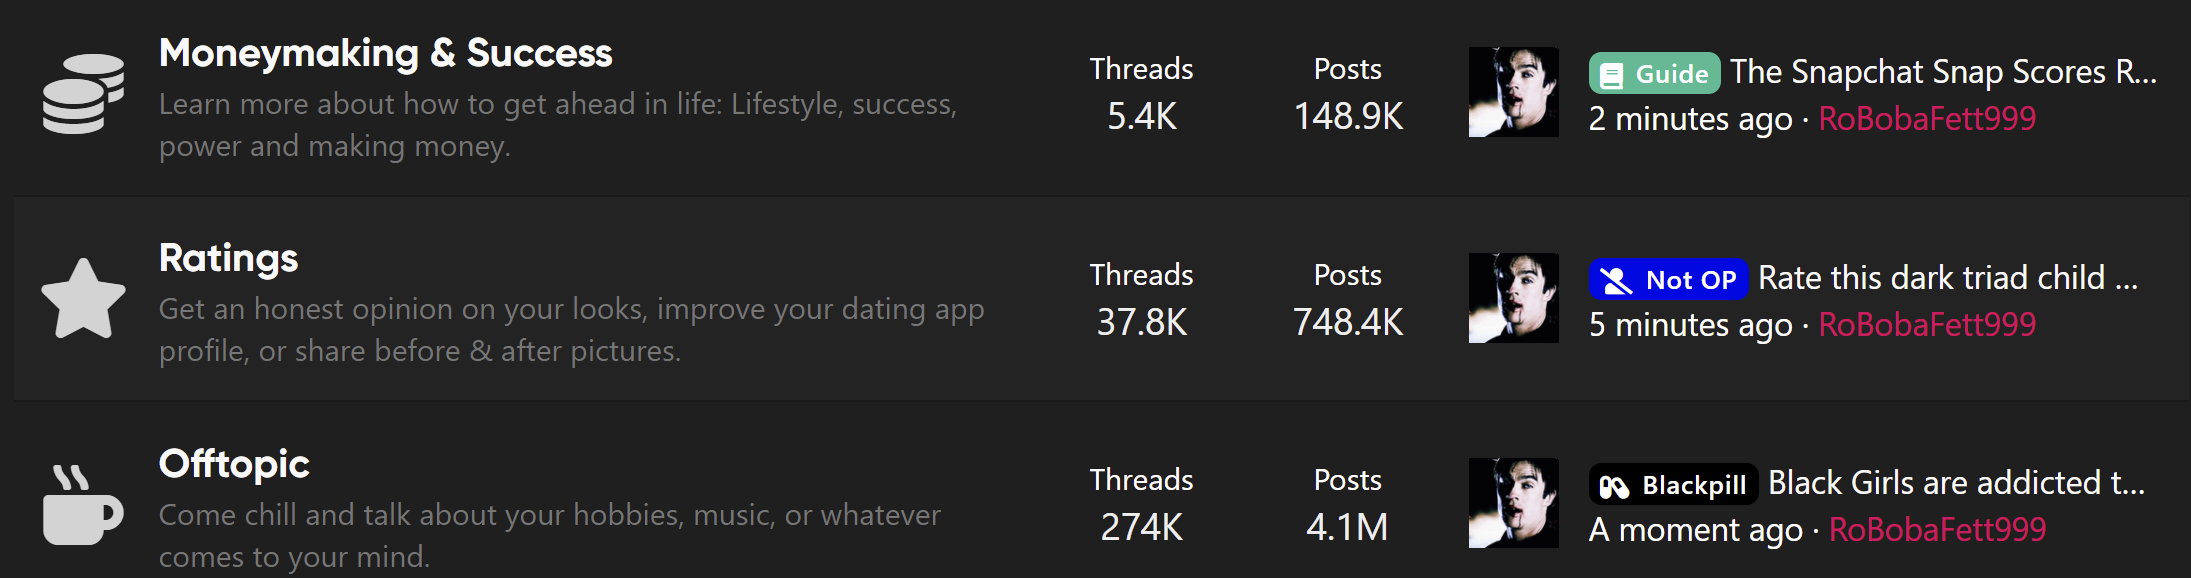Image resolution: width=2191 pixels, height=578 pixels.
Task: Click the '5 minutes ago' timestamp
Action: click(1690, 325)
